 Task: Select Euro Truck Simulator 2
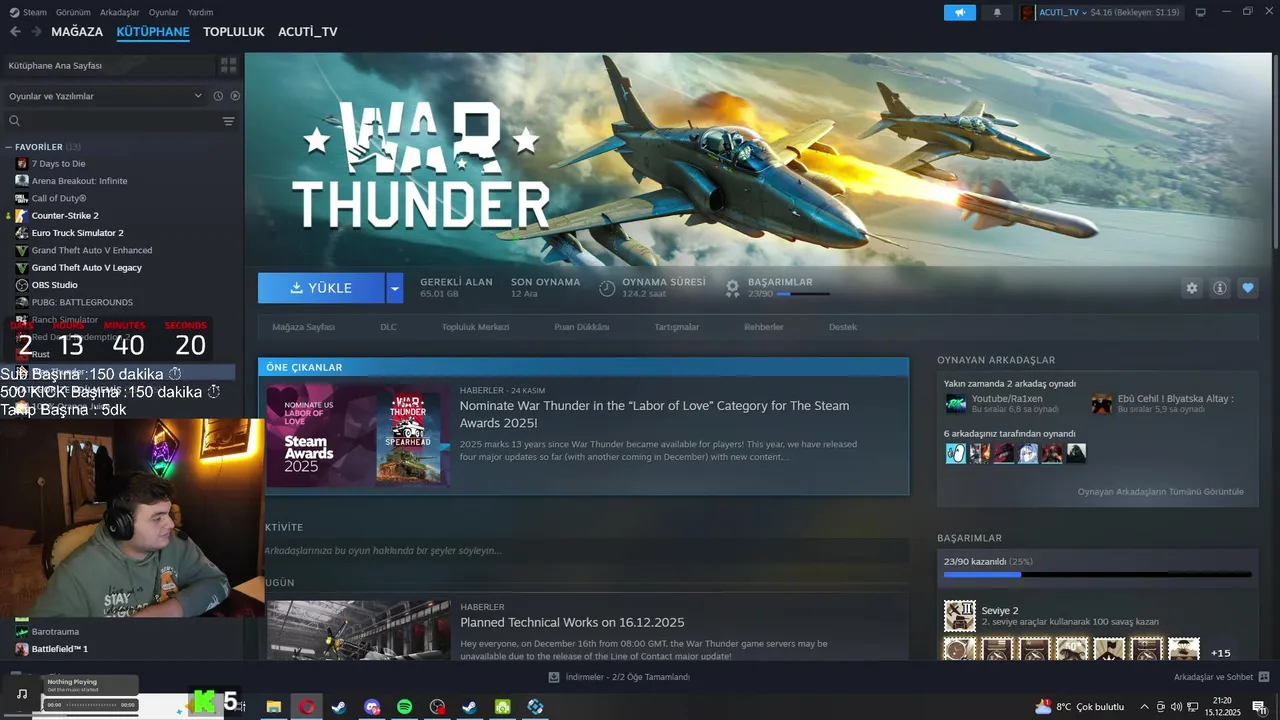(77, 233)
